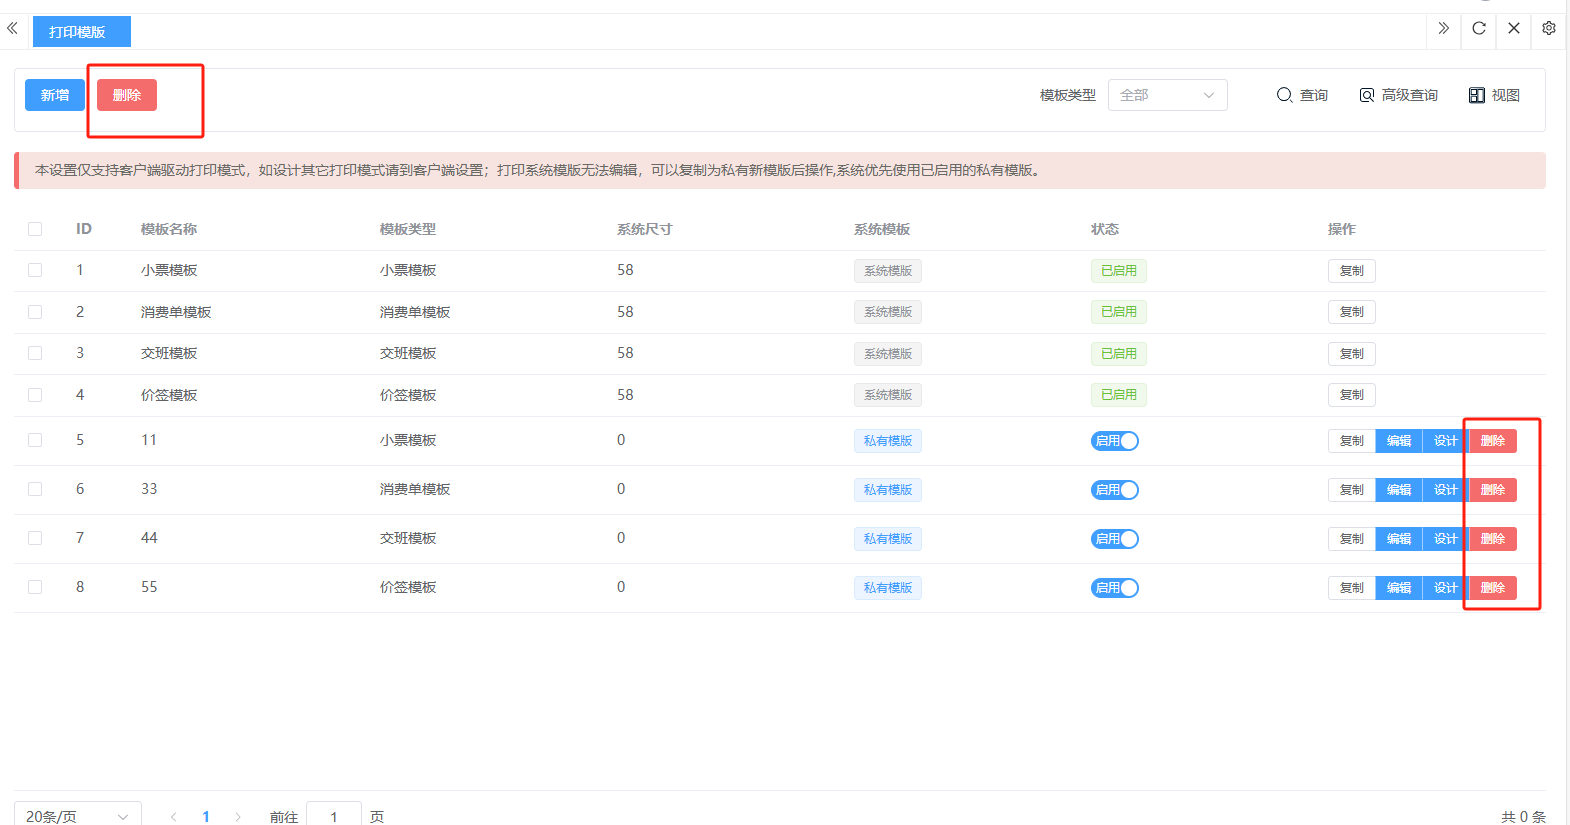The width and height of the screenshot is (1570, 825).
Task: Toggle 启用 switch for template ID 5
Action: click(x=1115, y=441)
